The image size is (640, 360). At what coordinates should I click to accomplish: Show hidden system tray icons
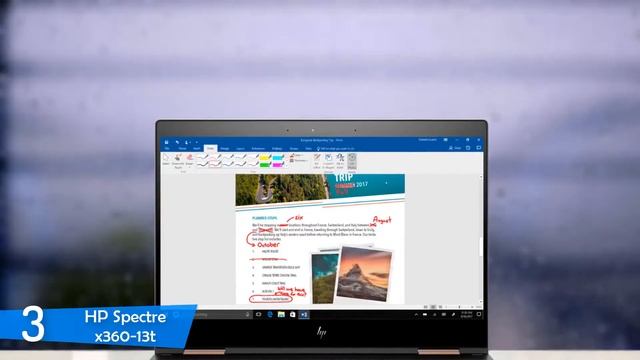pos(416,315)
